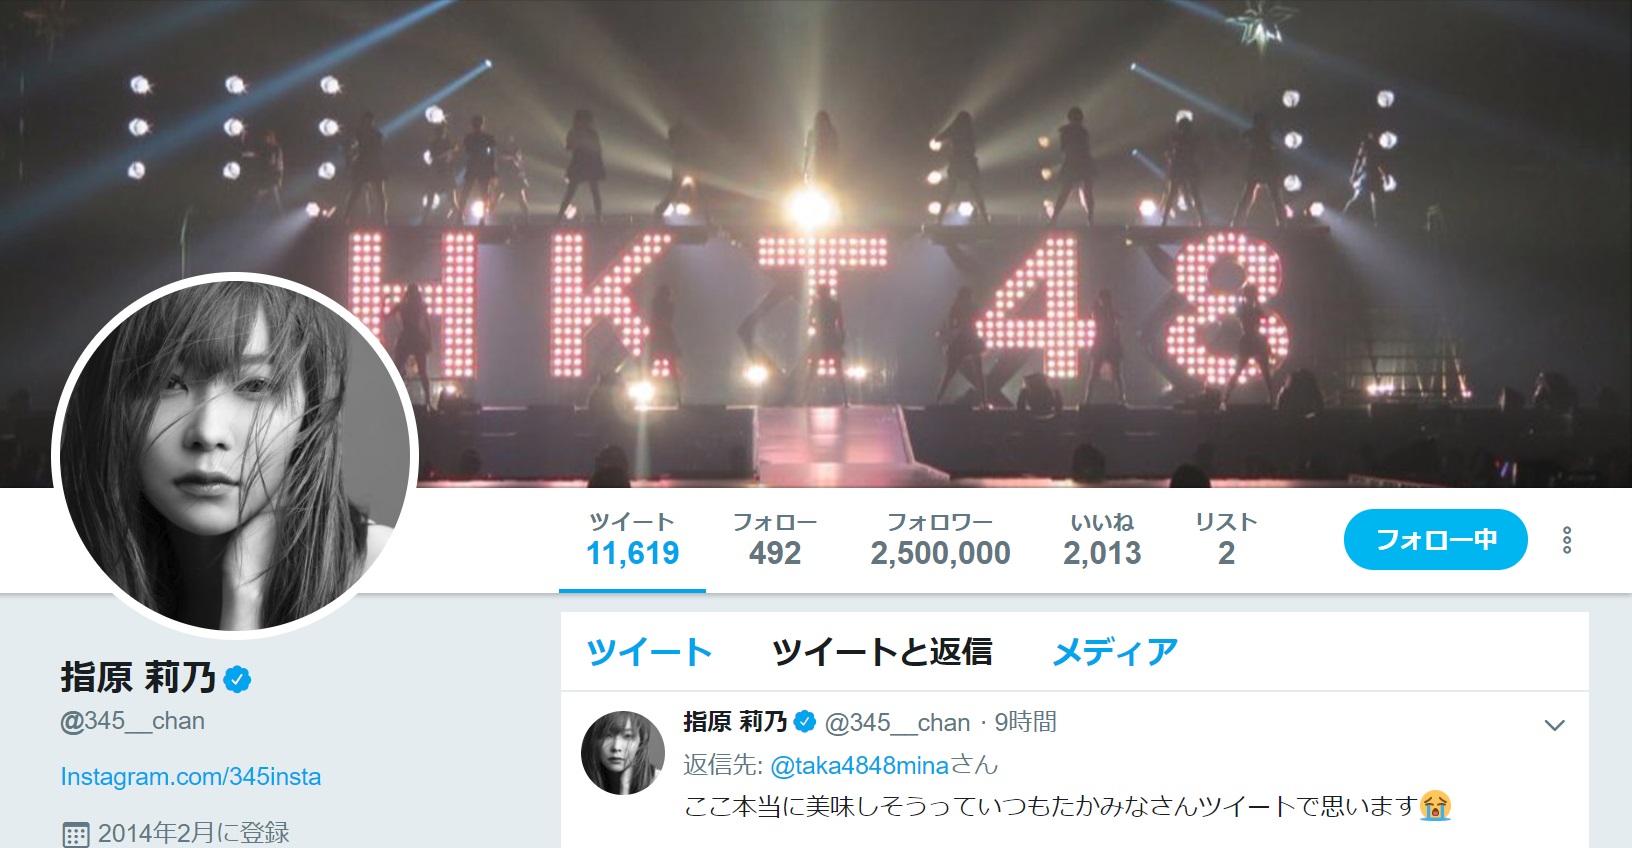1632x848 pixels.
Task: Click the verified badge beside profile name
Action: click(x=237, y=679)
